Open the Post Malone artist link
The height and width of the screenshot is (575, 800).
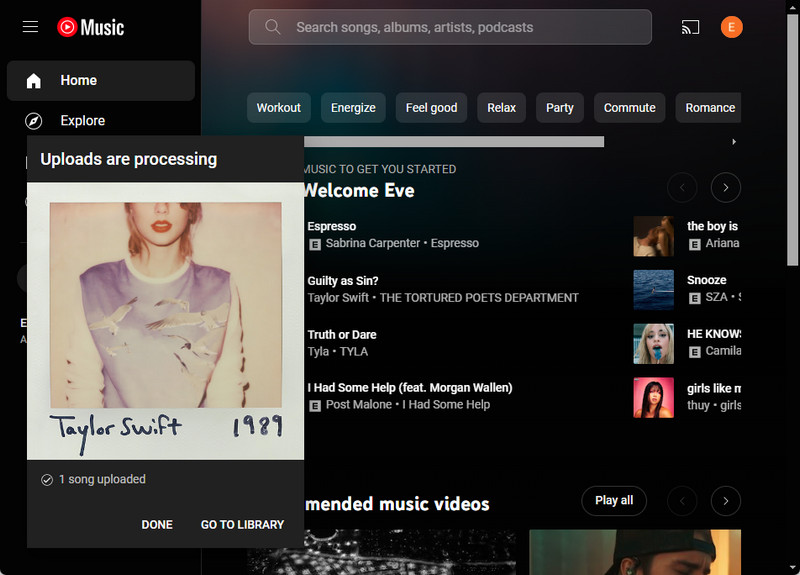[359, 405]
